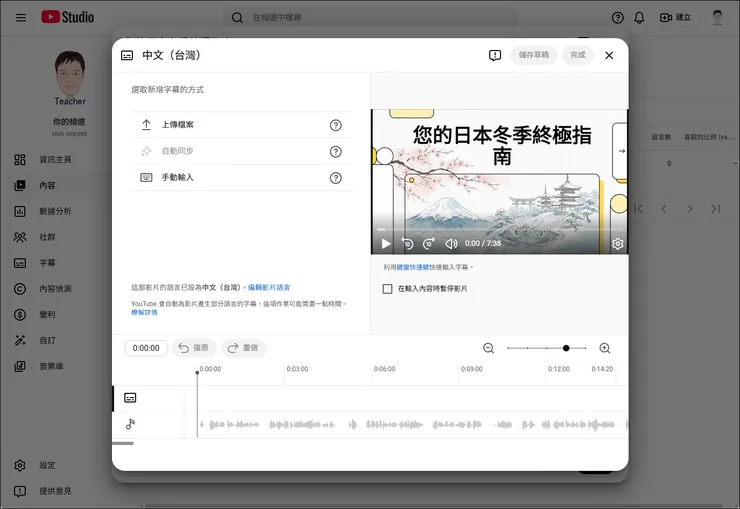Go to next page in background table
Viewport: 740px width, 509px height.
pyautogui.click(x=690, y=209)
